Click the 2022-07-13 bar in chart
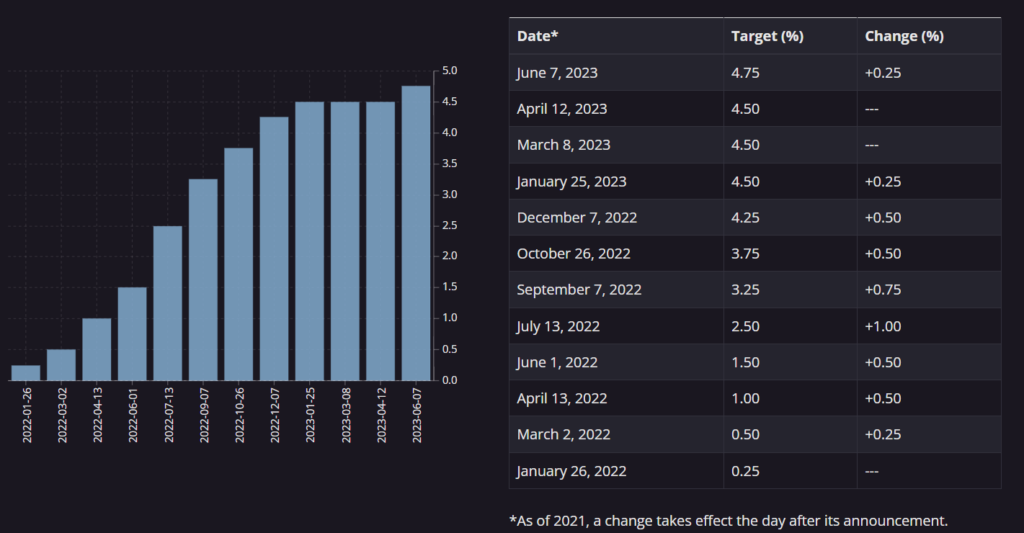1024x533 pixels. pyautogui.click(x=168, y=303)
